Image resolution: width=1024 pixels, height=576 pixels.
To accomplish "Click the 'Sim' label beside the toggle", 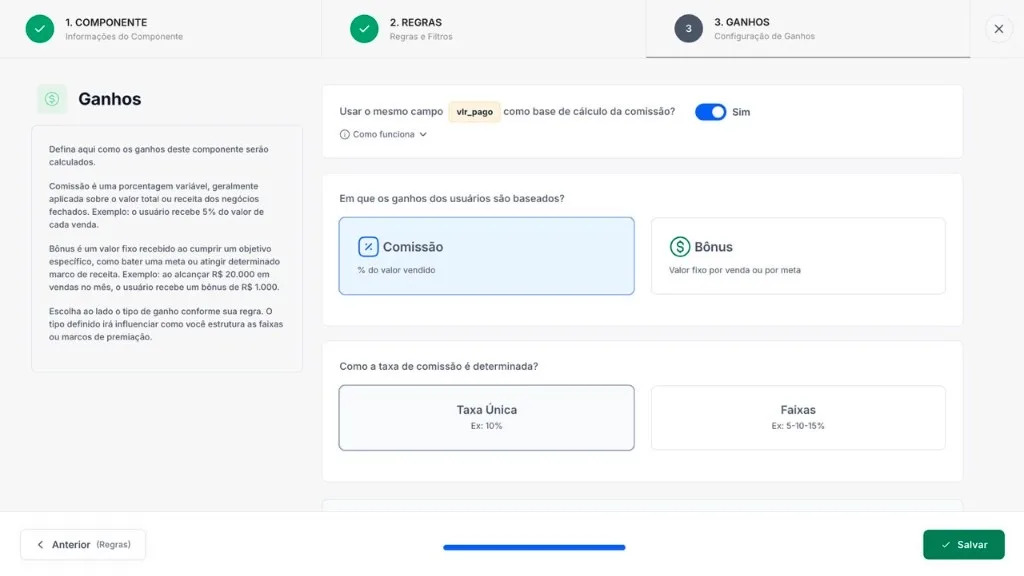I will pos(741,112).
